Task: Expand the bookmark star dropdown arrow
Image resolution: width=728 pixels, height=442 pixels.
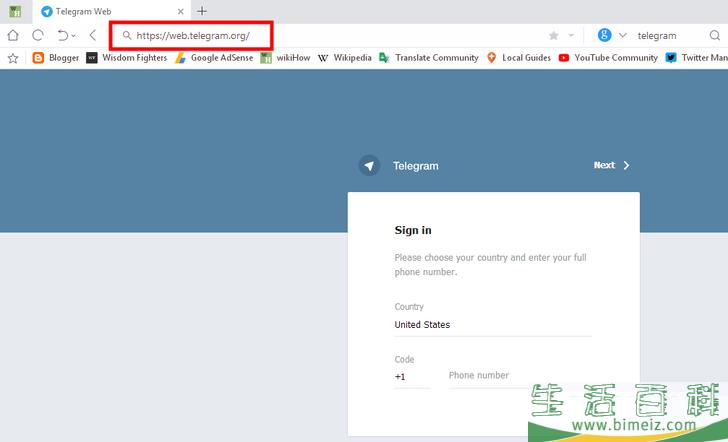Action: click(571, 35)
